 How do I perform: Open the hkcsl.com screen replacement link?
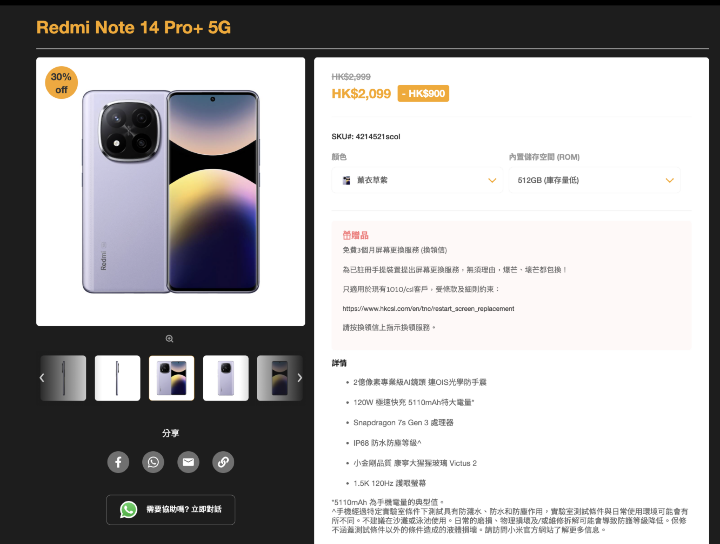[x=428, y=308]
